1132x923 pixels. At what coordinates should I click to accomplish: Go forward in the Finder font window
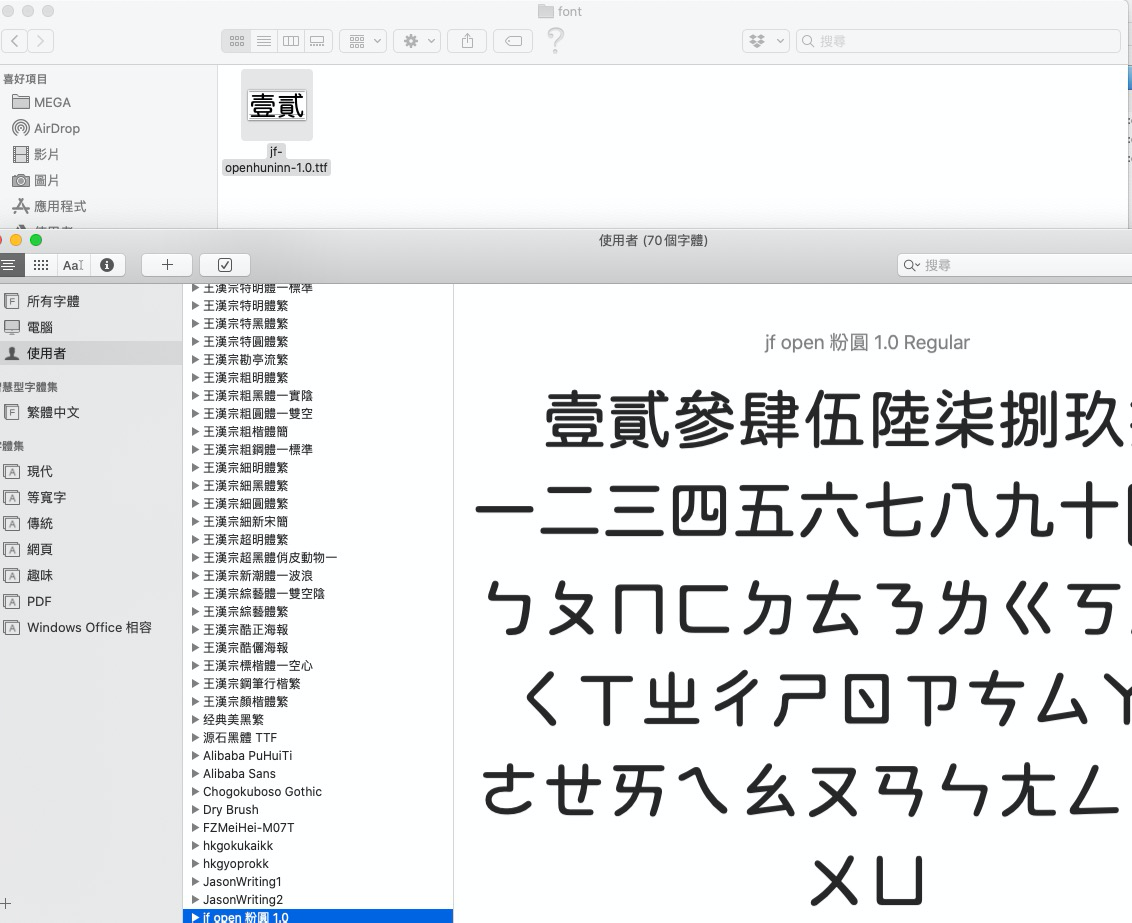40,41
